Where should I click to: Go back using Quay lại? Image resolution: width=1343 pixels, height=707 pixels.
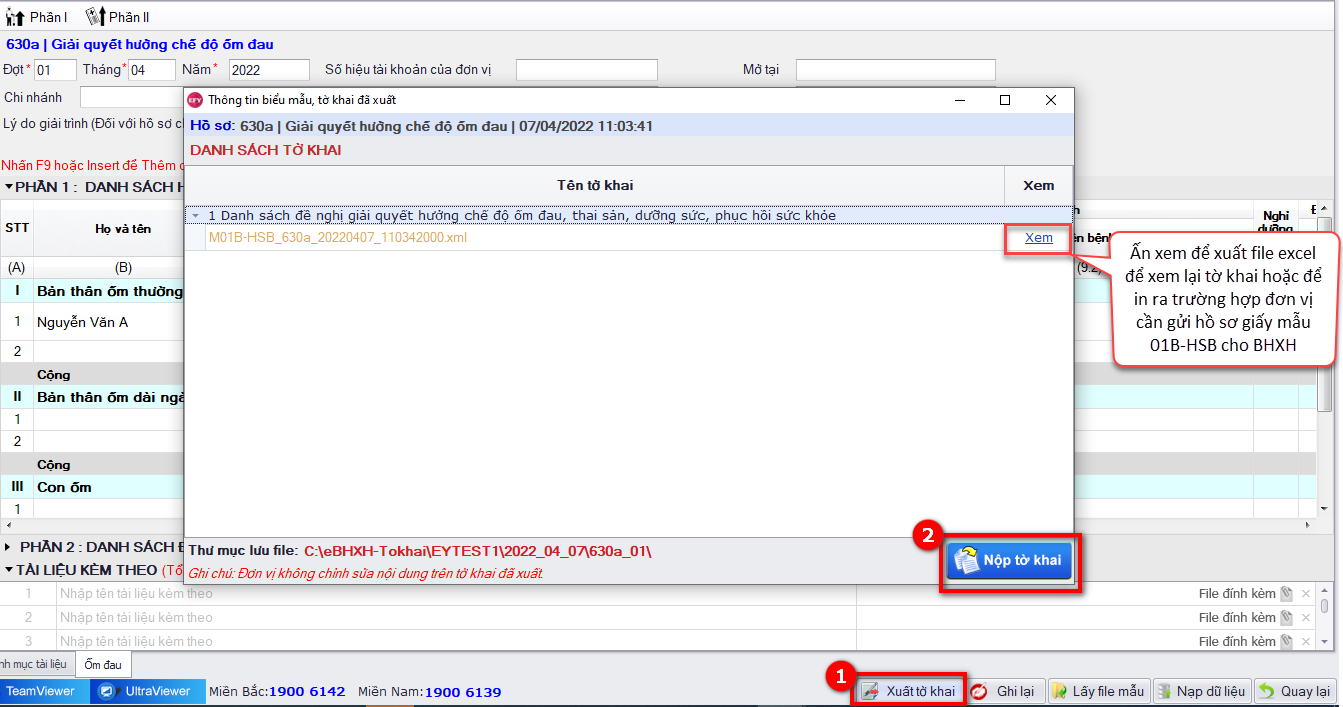click(1295, 691)
